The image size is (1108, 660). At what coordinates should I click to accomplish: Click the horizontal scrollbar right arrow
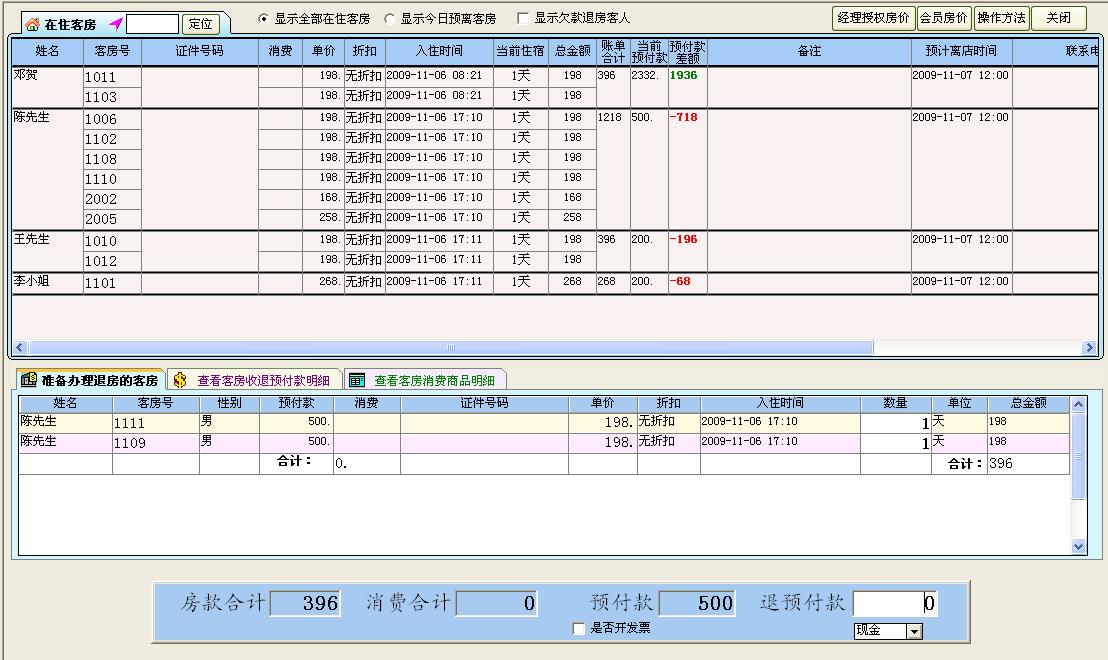(x=1090, y=349)
